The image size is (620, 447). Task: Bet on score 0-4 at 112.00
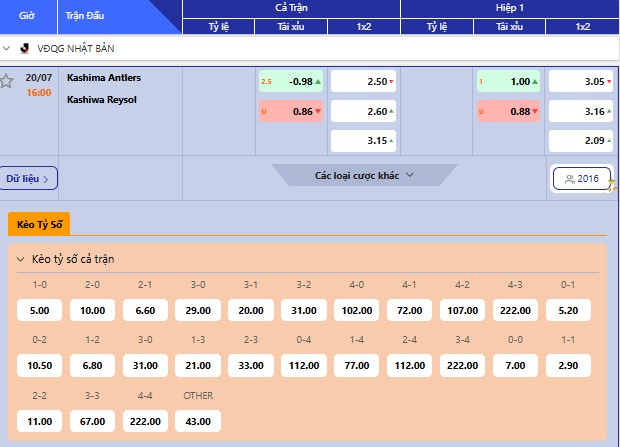304,366
